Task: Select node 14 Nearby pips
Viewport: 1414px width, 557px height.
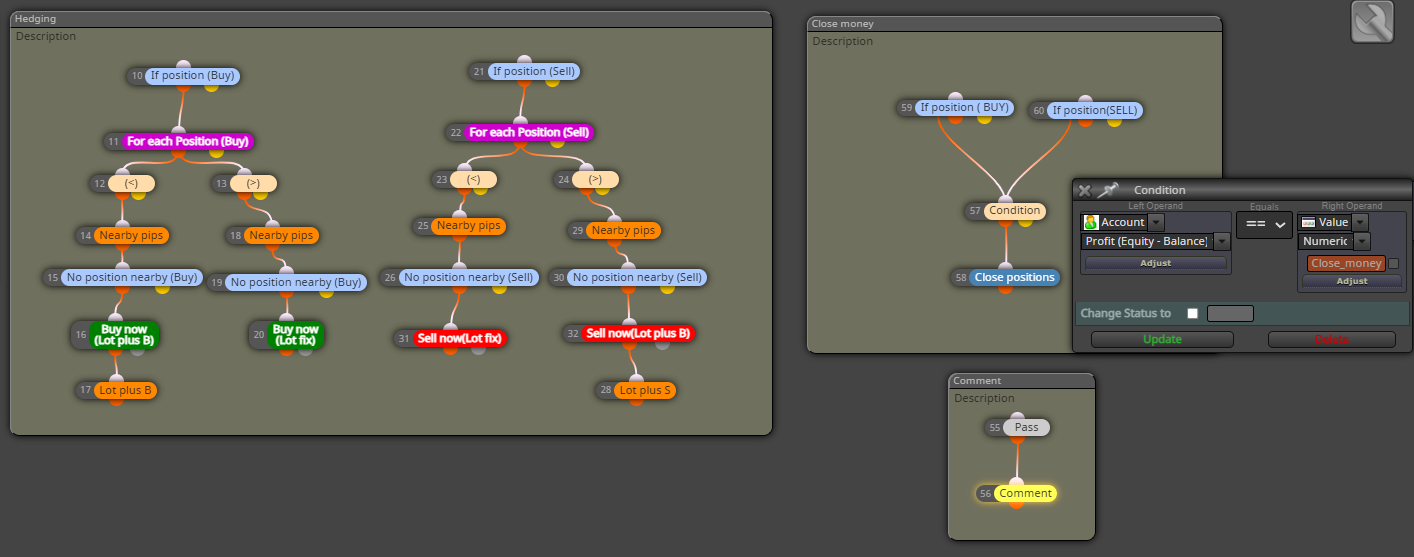Action: click(132, 236)
